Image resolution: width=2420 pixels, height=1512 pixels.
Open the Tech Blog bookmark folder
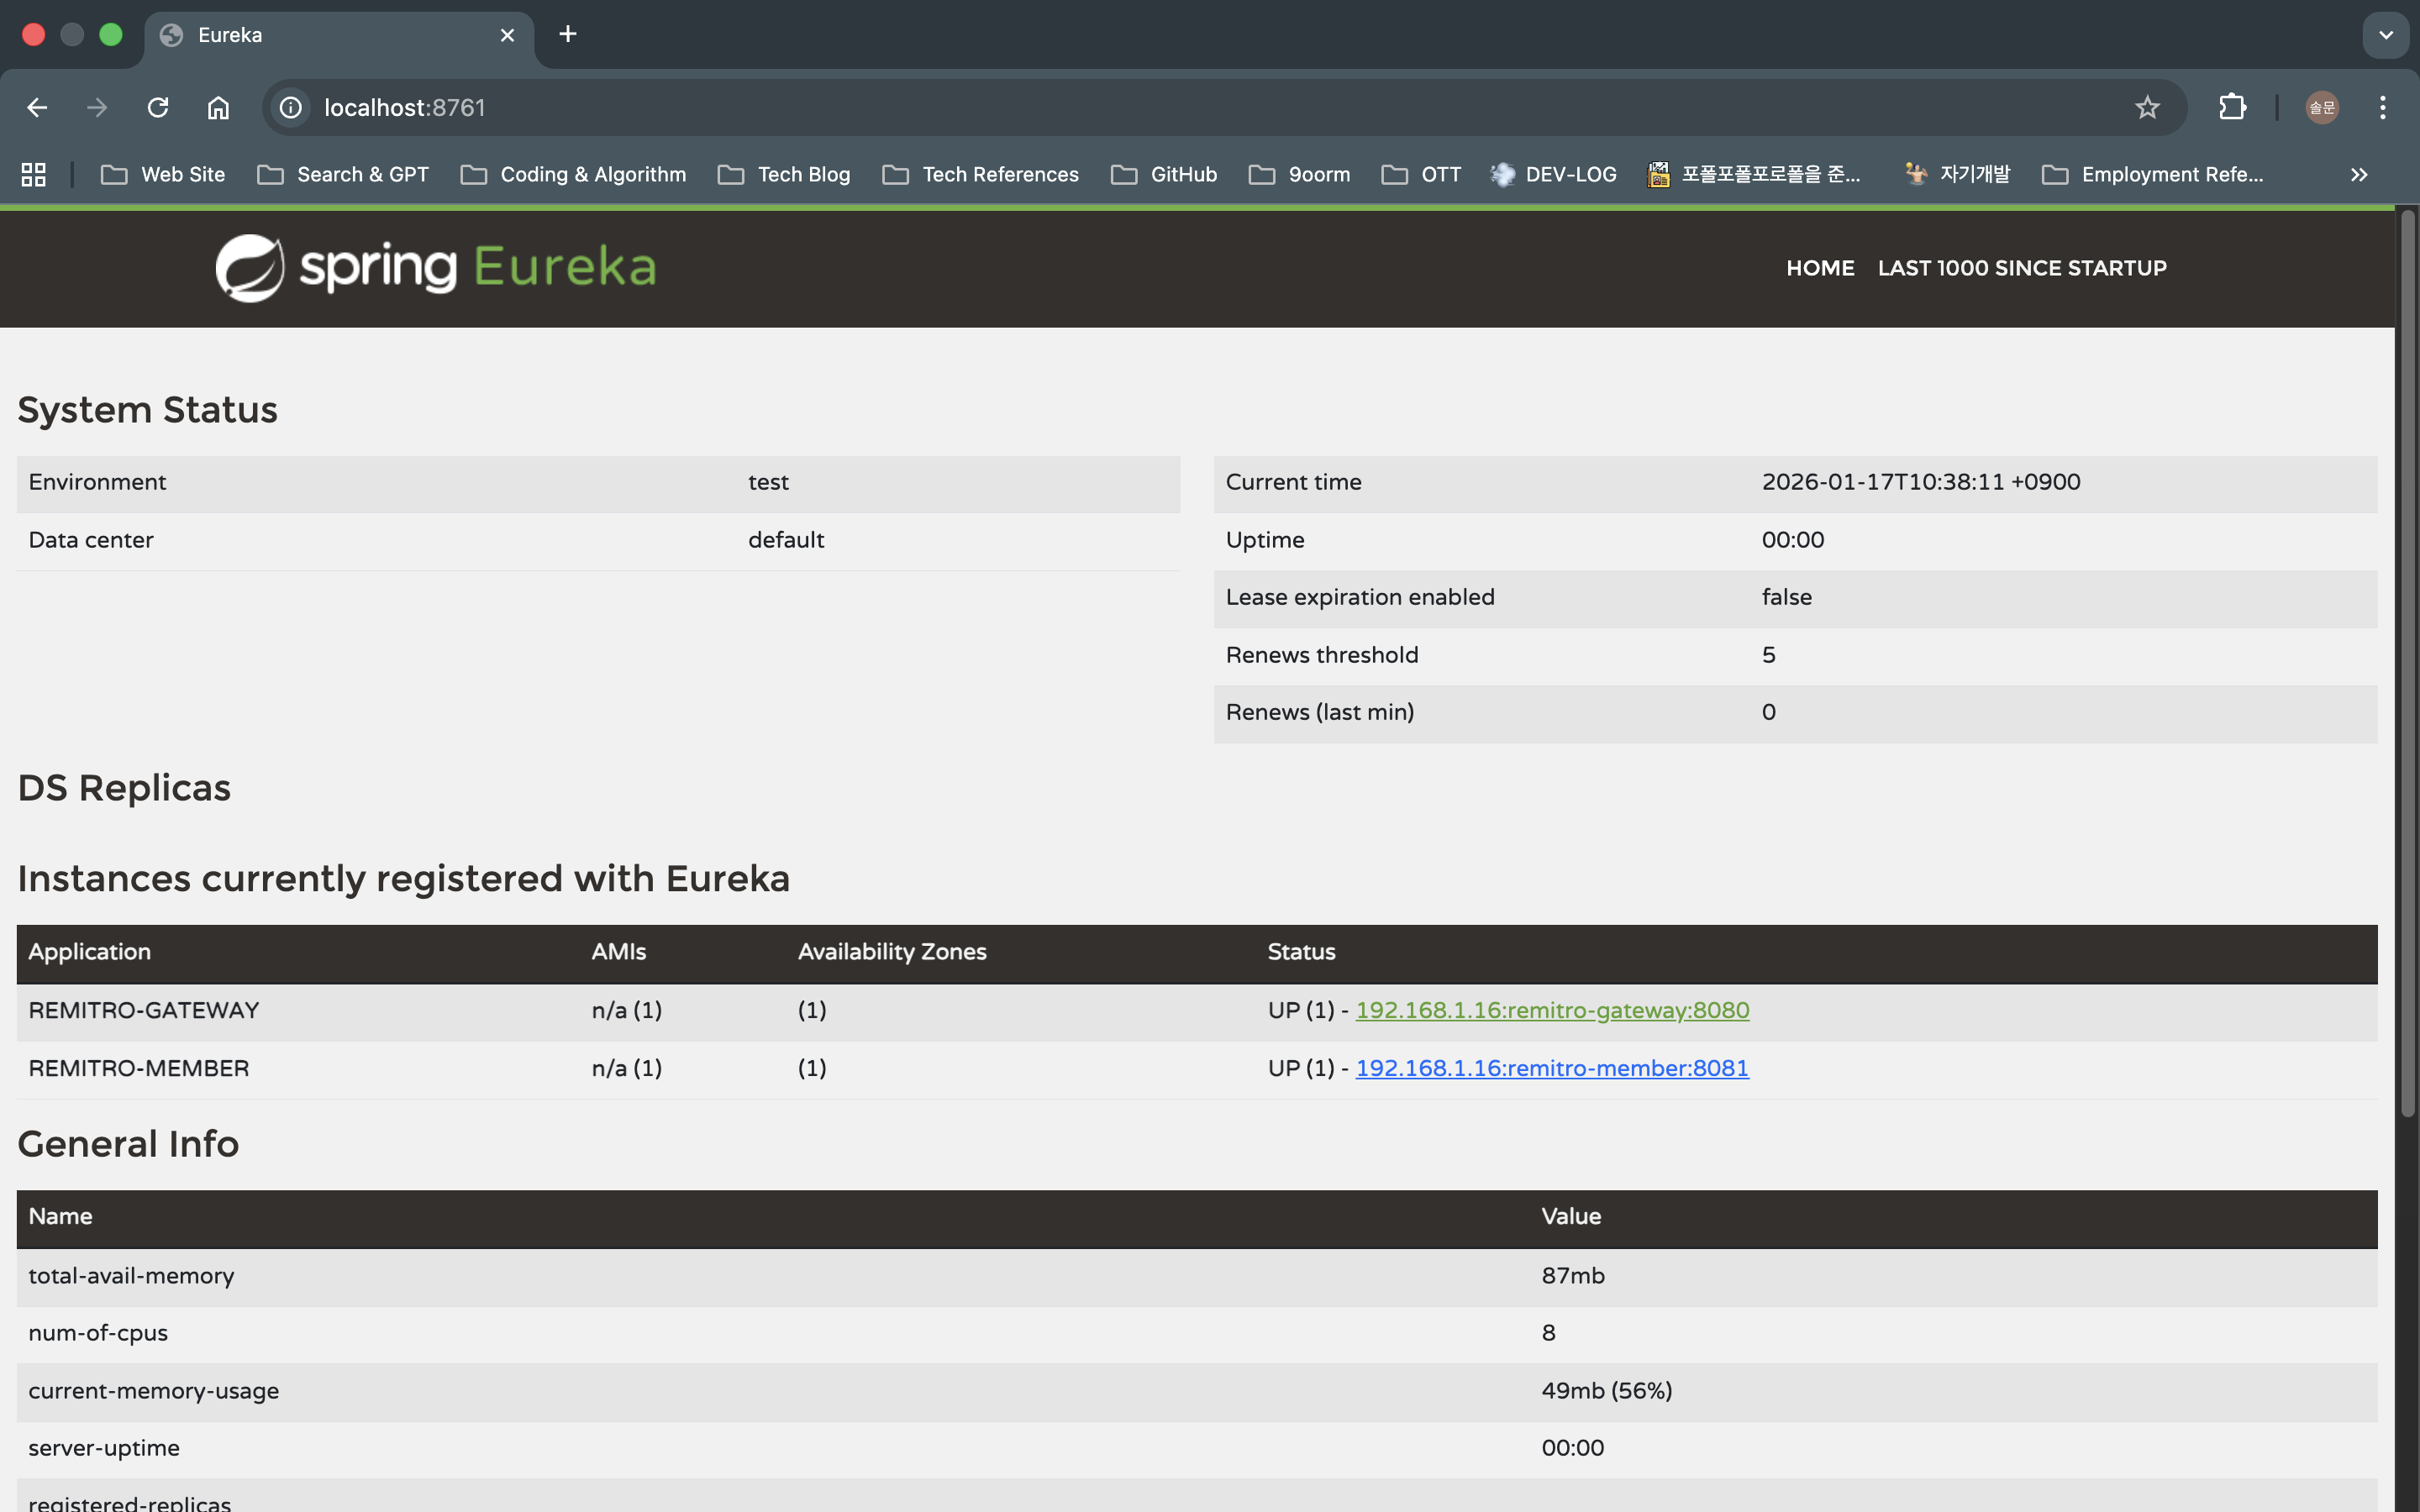tap(785, 174)
